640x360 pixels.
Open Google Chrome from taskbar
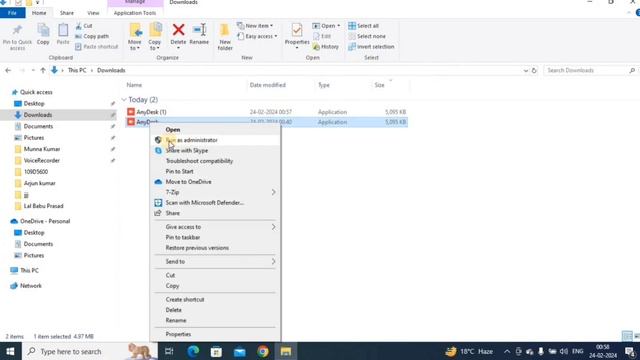[263, 351]
